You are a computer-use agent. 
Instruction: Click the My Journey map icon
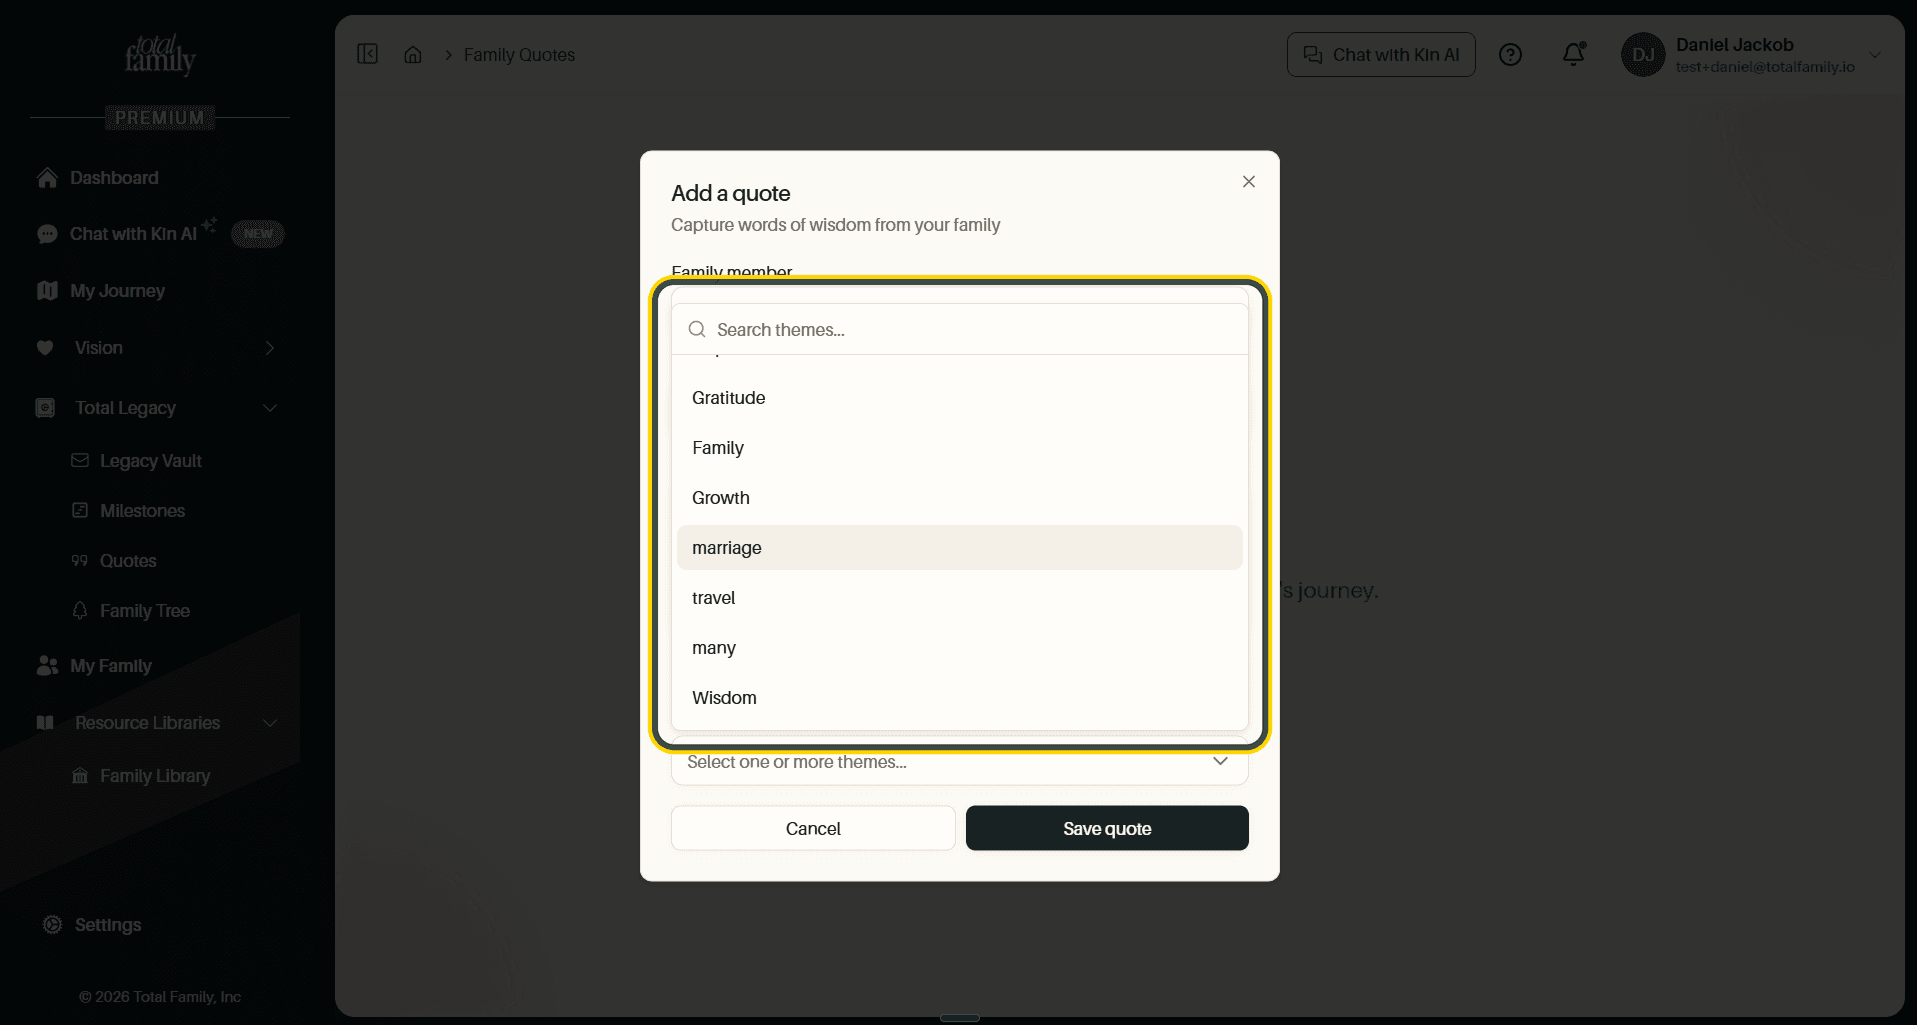click(47, 290)
